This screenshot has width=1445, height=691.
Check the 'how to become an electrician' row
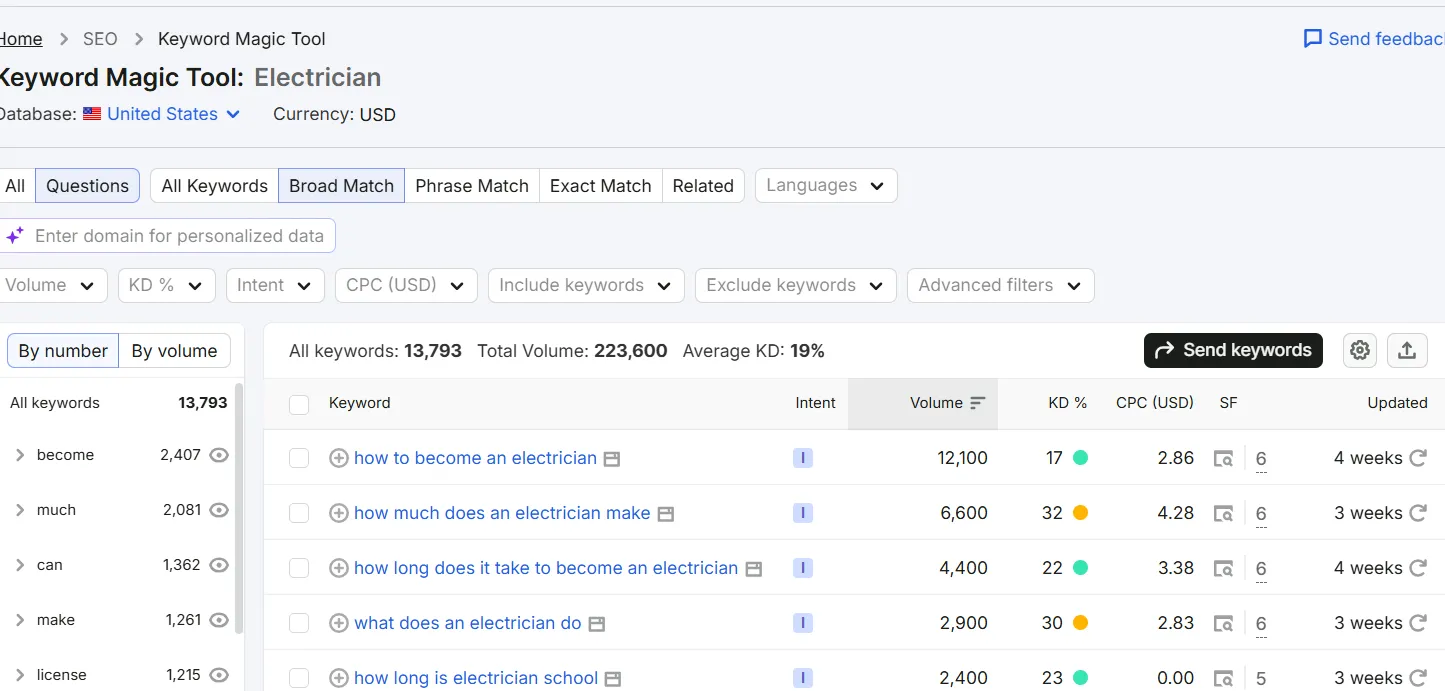[299, 458]
